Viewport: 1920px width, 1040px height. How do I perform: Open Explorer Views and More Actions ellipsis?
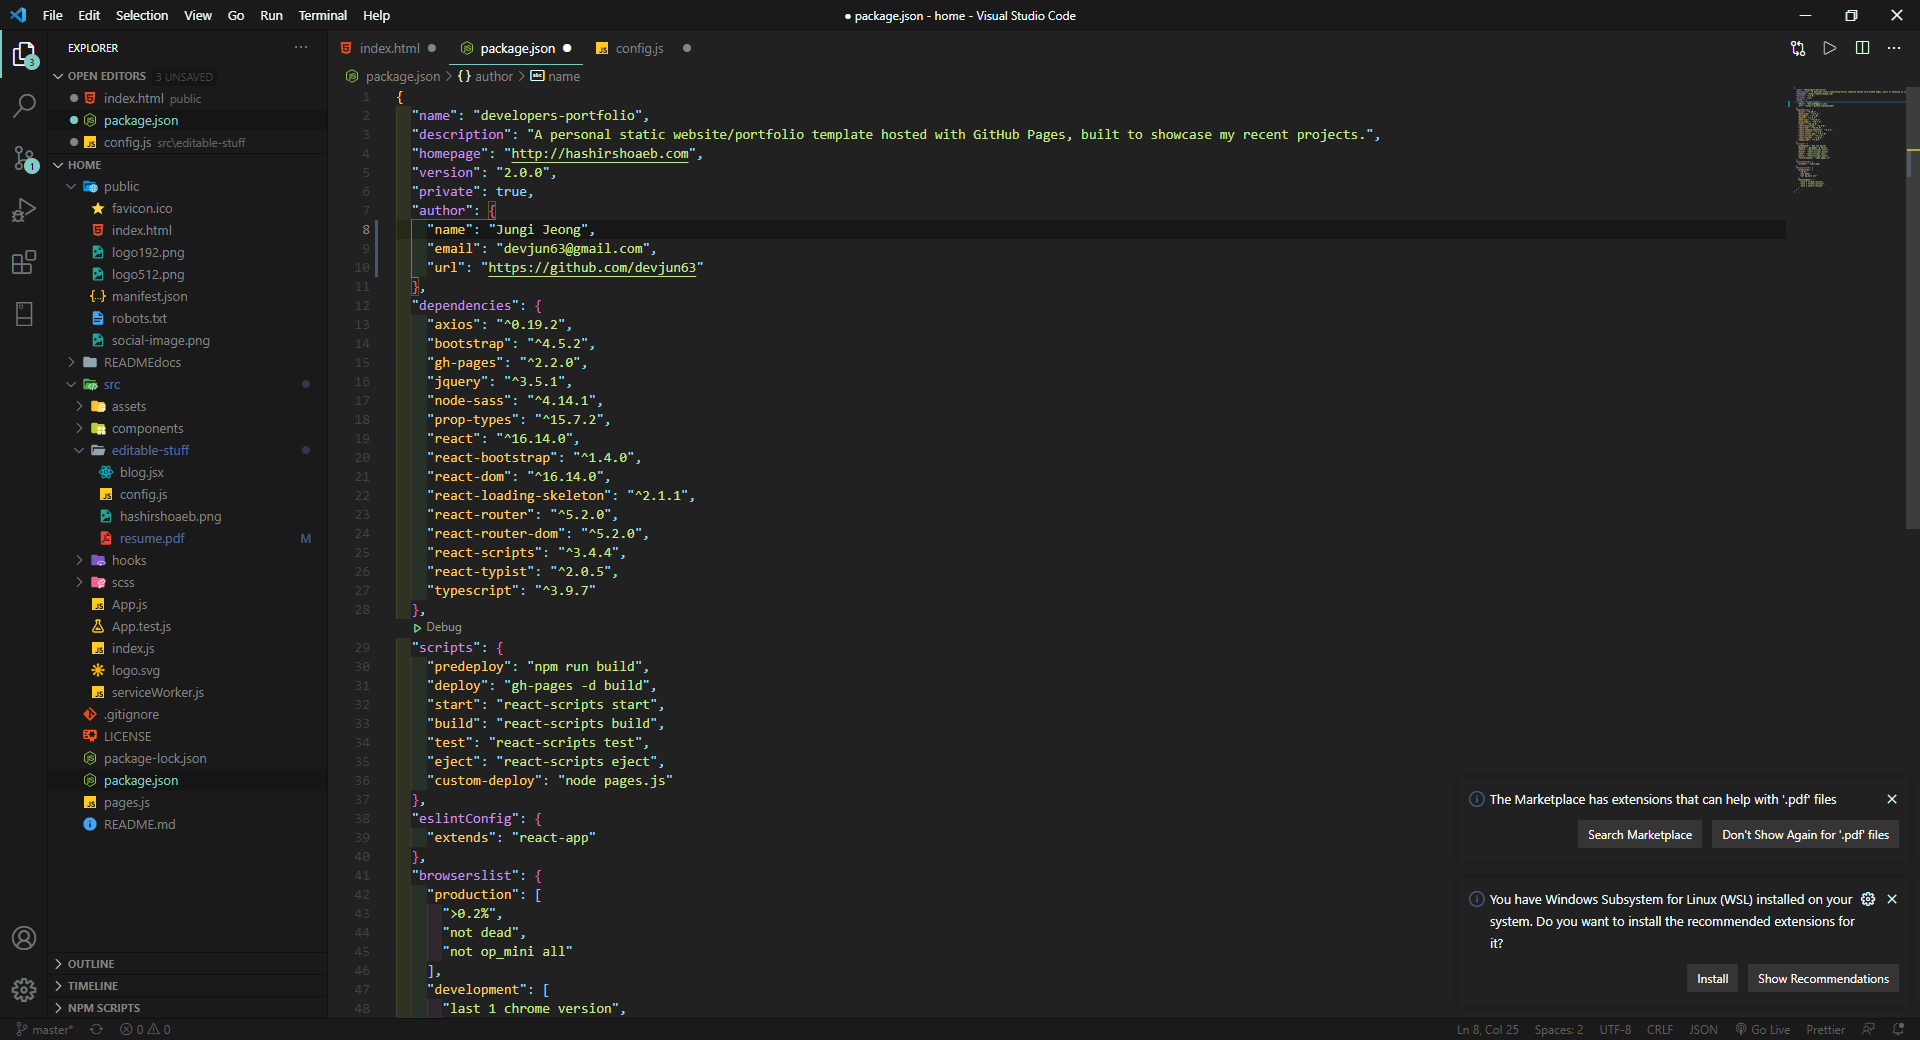point(301,47)
